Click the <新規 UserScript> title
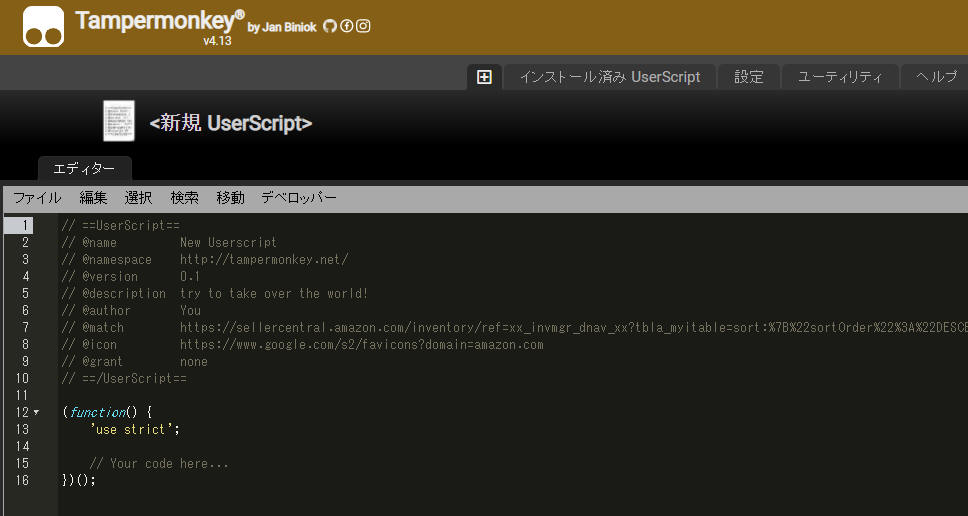This screenshot has height=516, width=968. 231,123
